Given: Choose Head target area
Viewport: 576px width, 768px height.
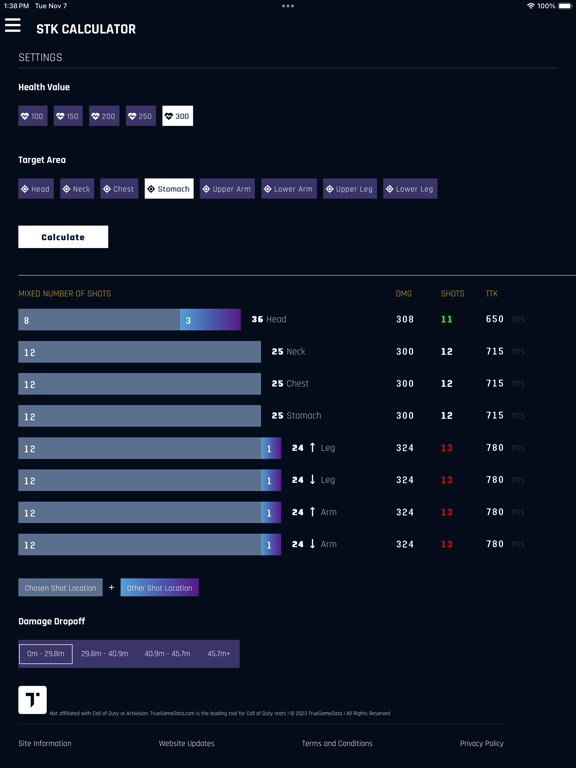Looking at the screenshot, I should click(x=36, y=189).
